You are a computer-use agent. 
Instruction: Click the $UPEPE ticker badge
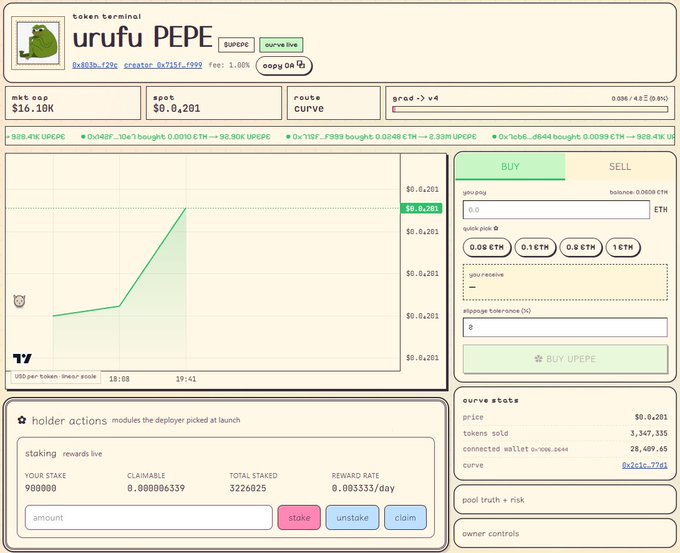(236, 45)
